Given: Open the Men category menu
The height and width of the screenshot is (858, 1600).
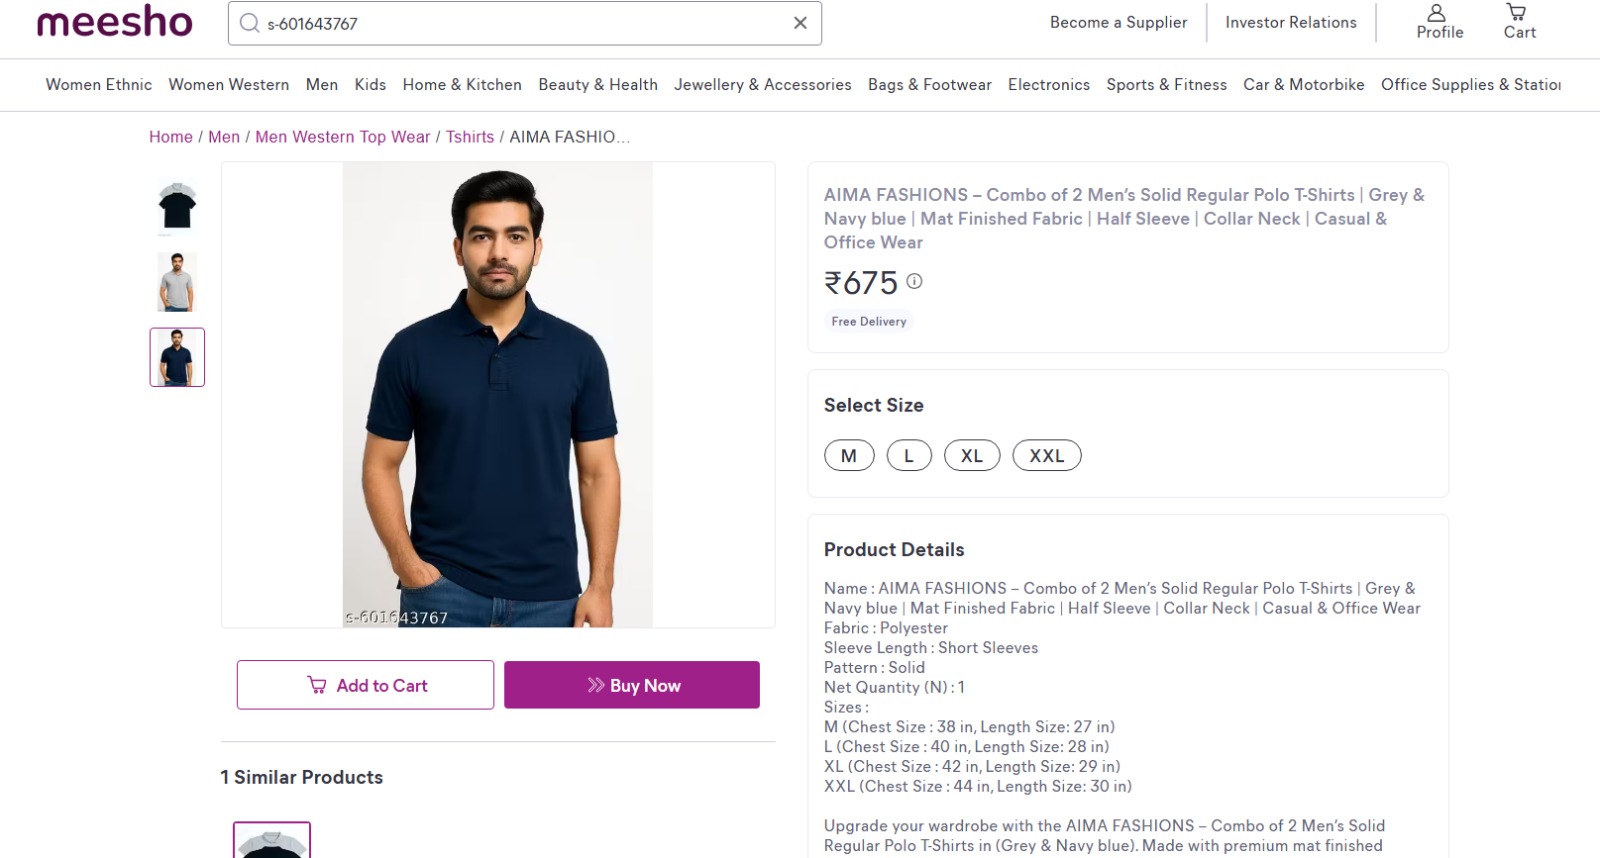Looking at the screenshot, I should point(321,85).
